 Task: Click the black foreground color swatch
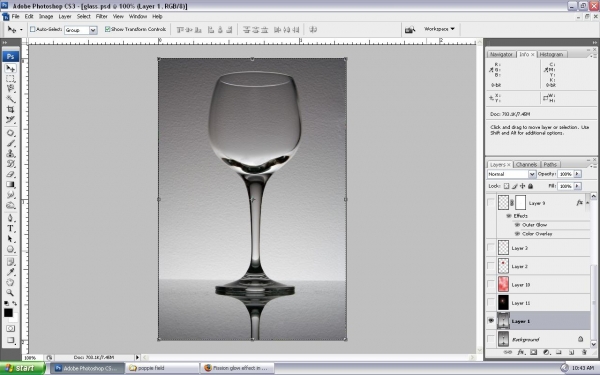8,313
